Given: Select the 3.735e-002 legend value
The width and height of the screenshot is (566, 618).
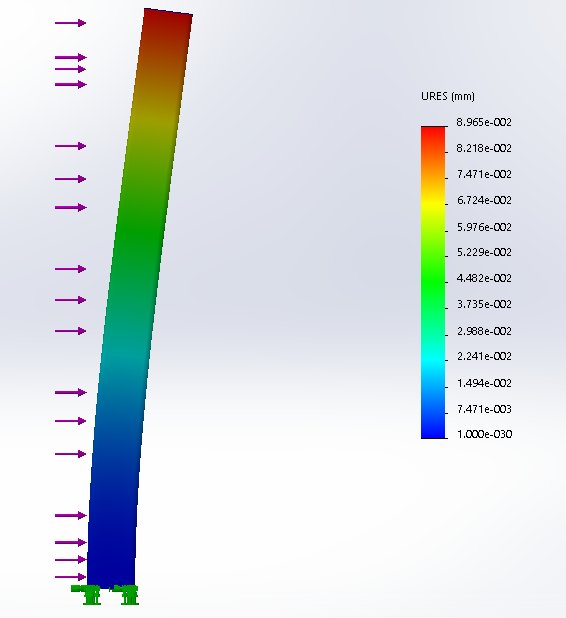Looking at the screenshot, I should 484,304.
